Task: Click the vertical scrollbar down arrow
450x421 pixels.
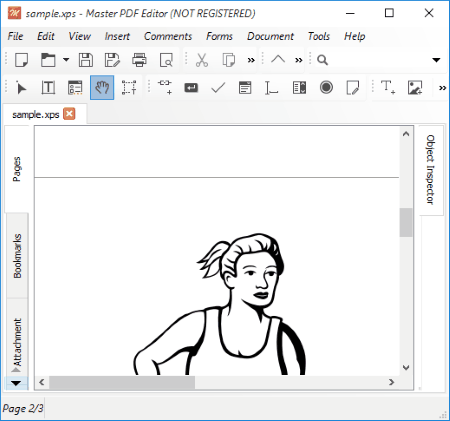Action: [406, 367]
